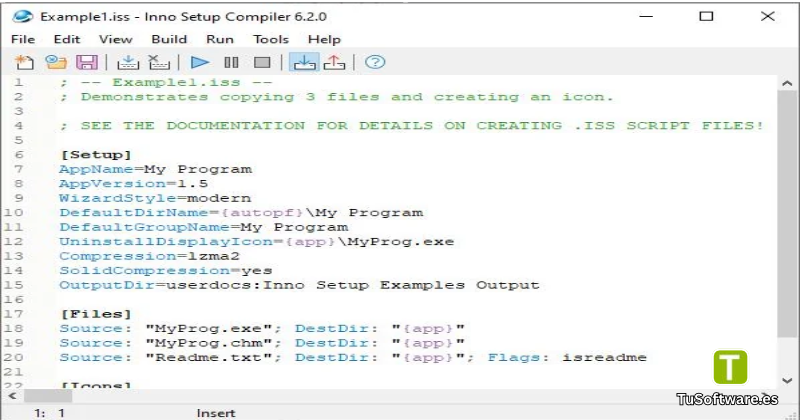
Task: Click line number 6 in the gutter
Action: pyautogui.click(x=18, y=155)
